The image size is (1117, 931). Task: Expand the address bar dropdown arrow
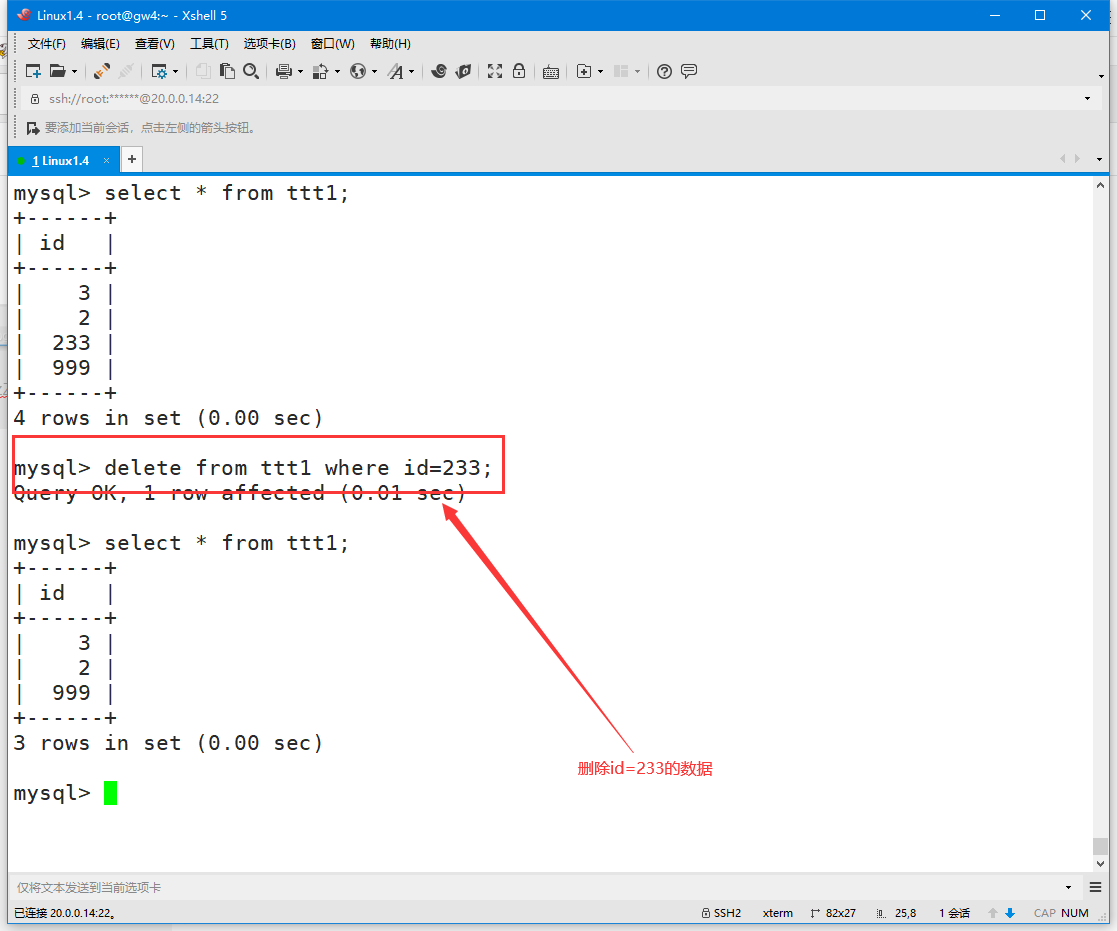(x=1087, y=98)
